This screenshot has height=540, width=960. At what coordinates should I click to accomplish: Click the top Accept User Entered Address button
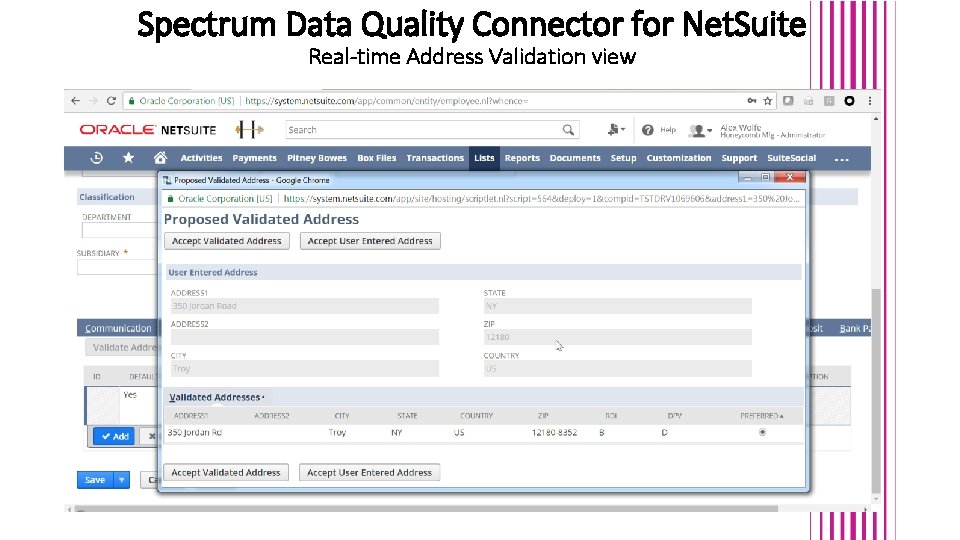370,241
